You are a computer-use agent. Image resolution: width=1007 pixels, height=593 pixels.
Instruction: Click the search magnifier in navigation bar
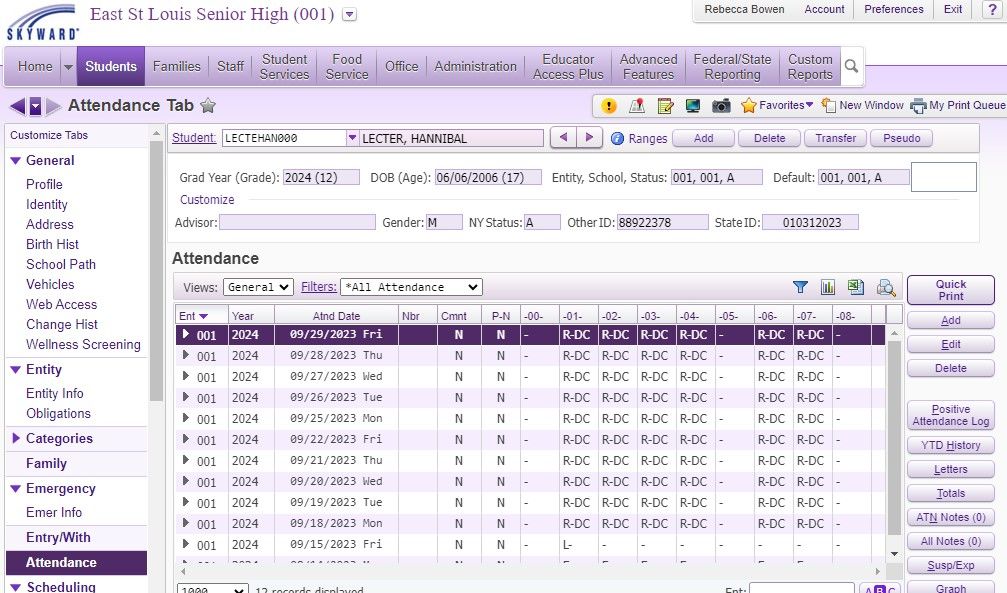[852, 66]
